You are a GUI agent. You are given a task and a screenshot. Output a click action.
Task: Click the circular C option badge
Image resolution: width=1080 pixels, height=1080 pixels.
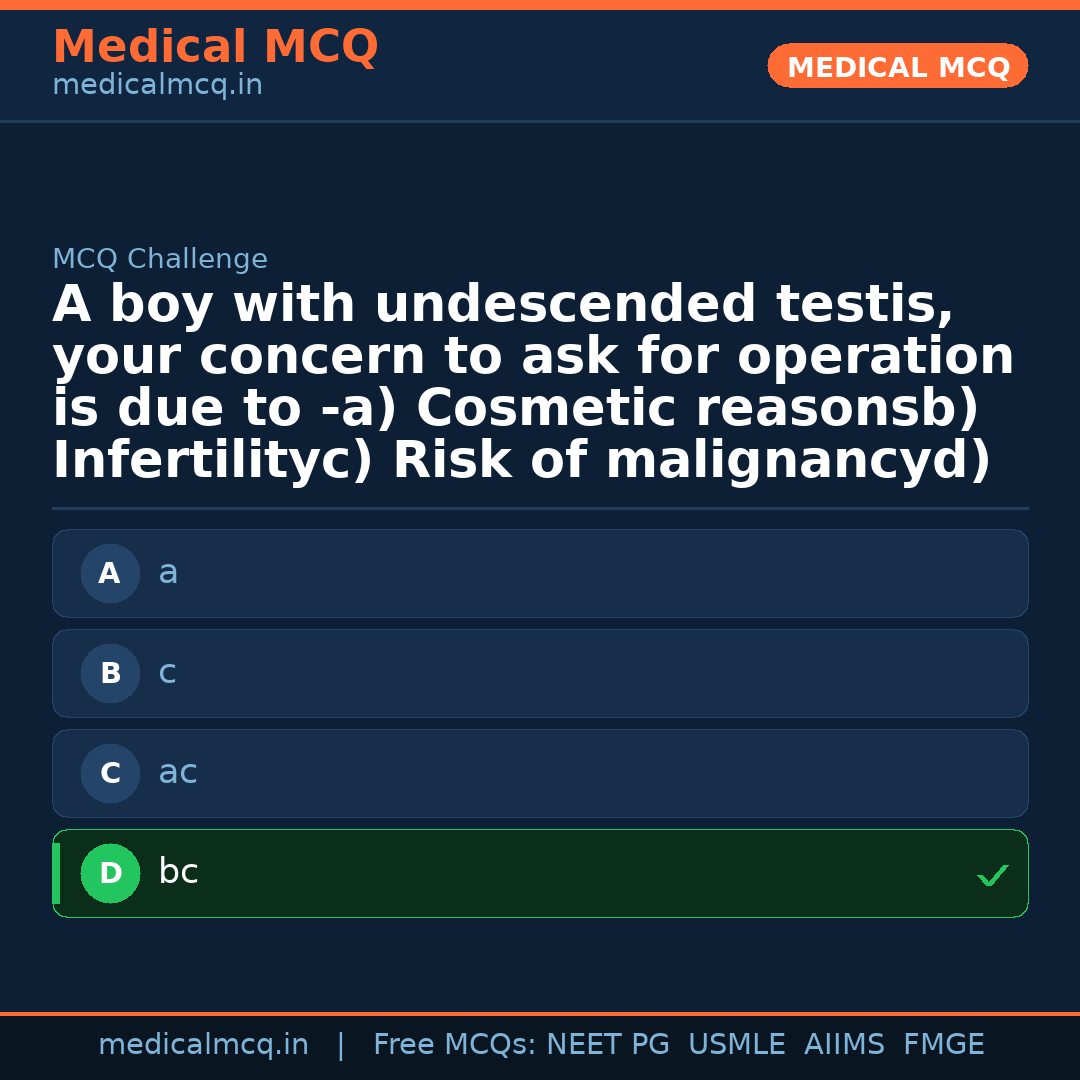110,773
